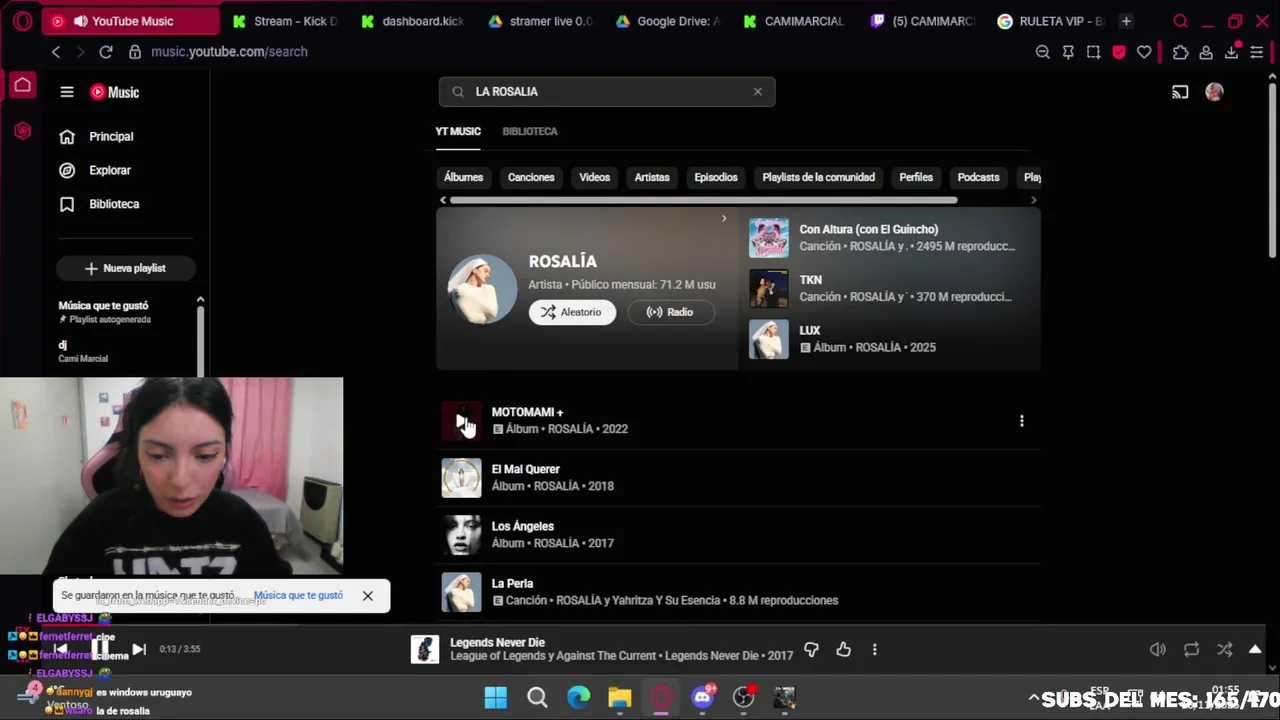The width and height of the screenshot is (1280, 720).
Task: Filter results by Artistas
Action: [652, 177]
